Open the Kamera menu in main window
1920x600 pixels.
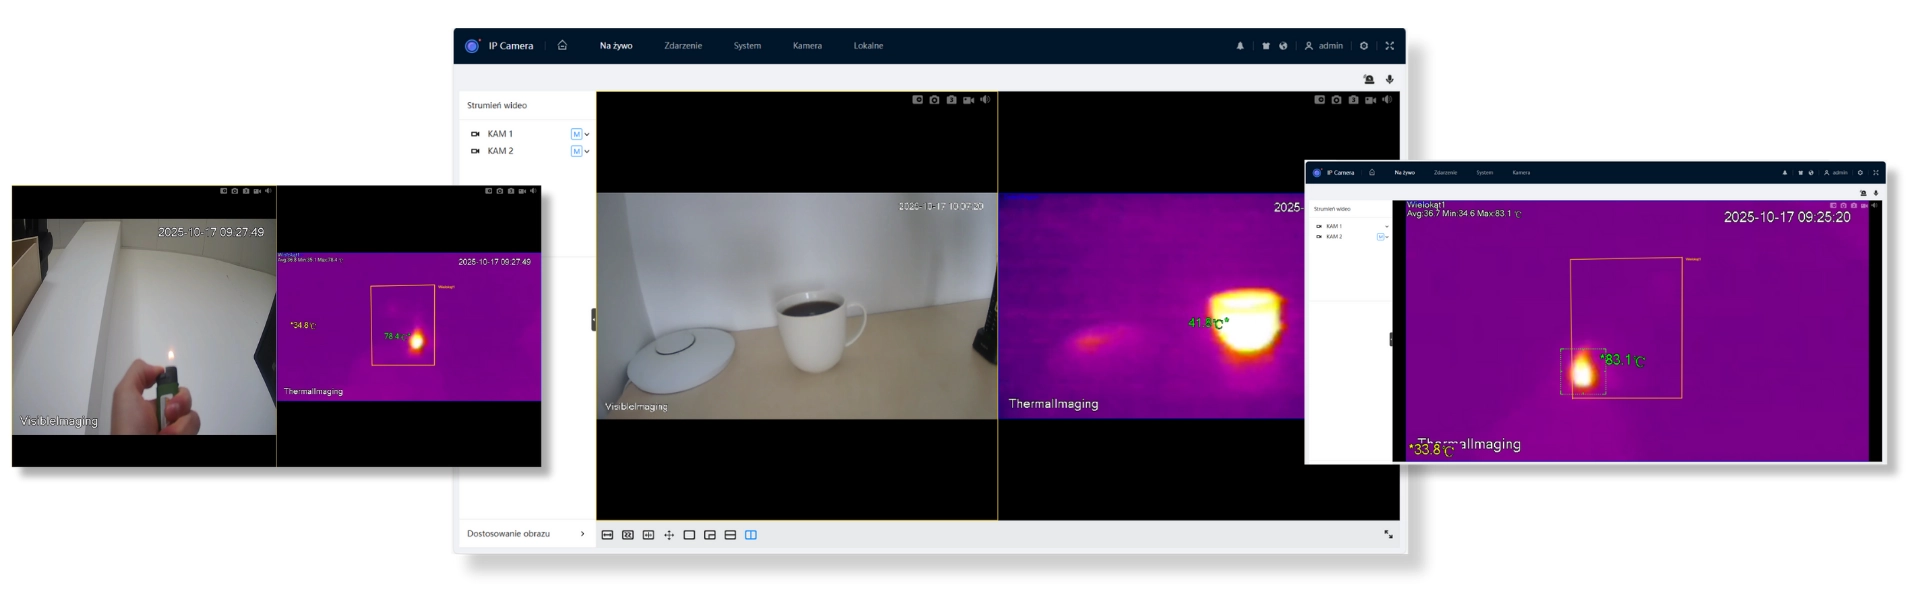807,46
